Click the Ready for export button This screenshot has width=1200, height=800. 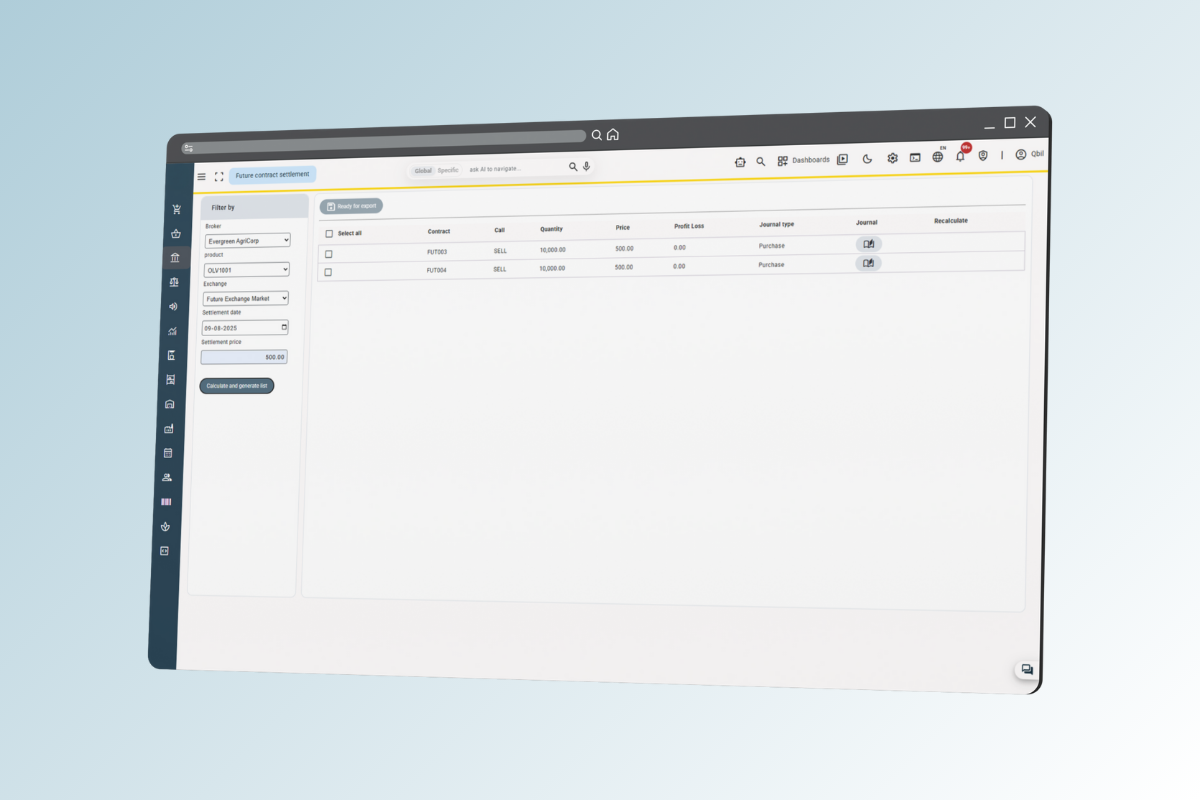(351, 206)
